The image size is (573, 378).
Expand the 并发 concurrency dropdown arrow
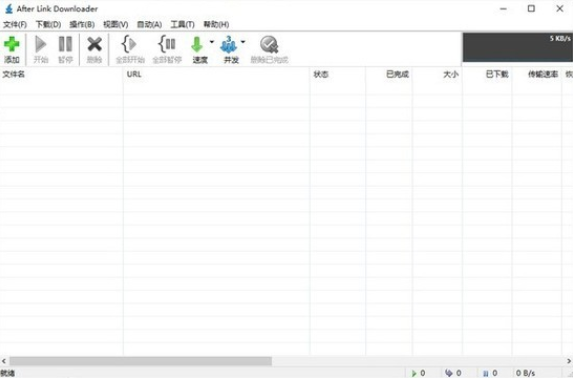[243, 42]
